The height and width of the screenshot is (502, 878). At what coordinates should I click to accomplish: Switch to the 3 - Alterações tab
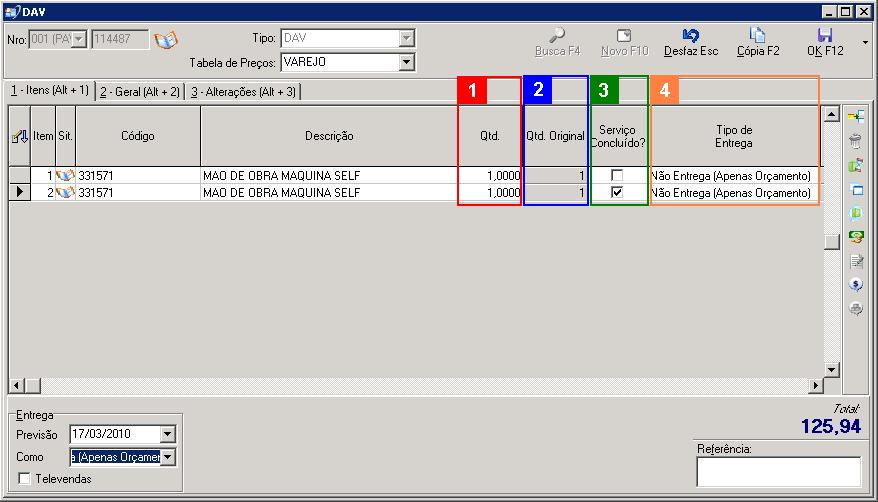click(243, 92)
